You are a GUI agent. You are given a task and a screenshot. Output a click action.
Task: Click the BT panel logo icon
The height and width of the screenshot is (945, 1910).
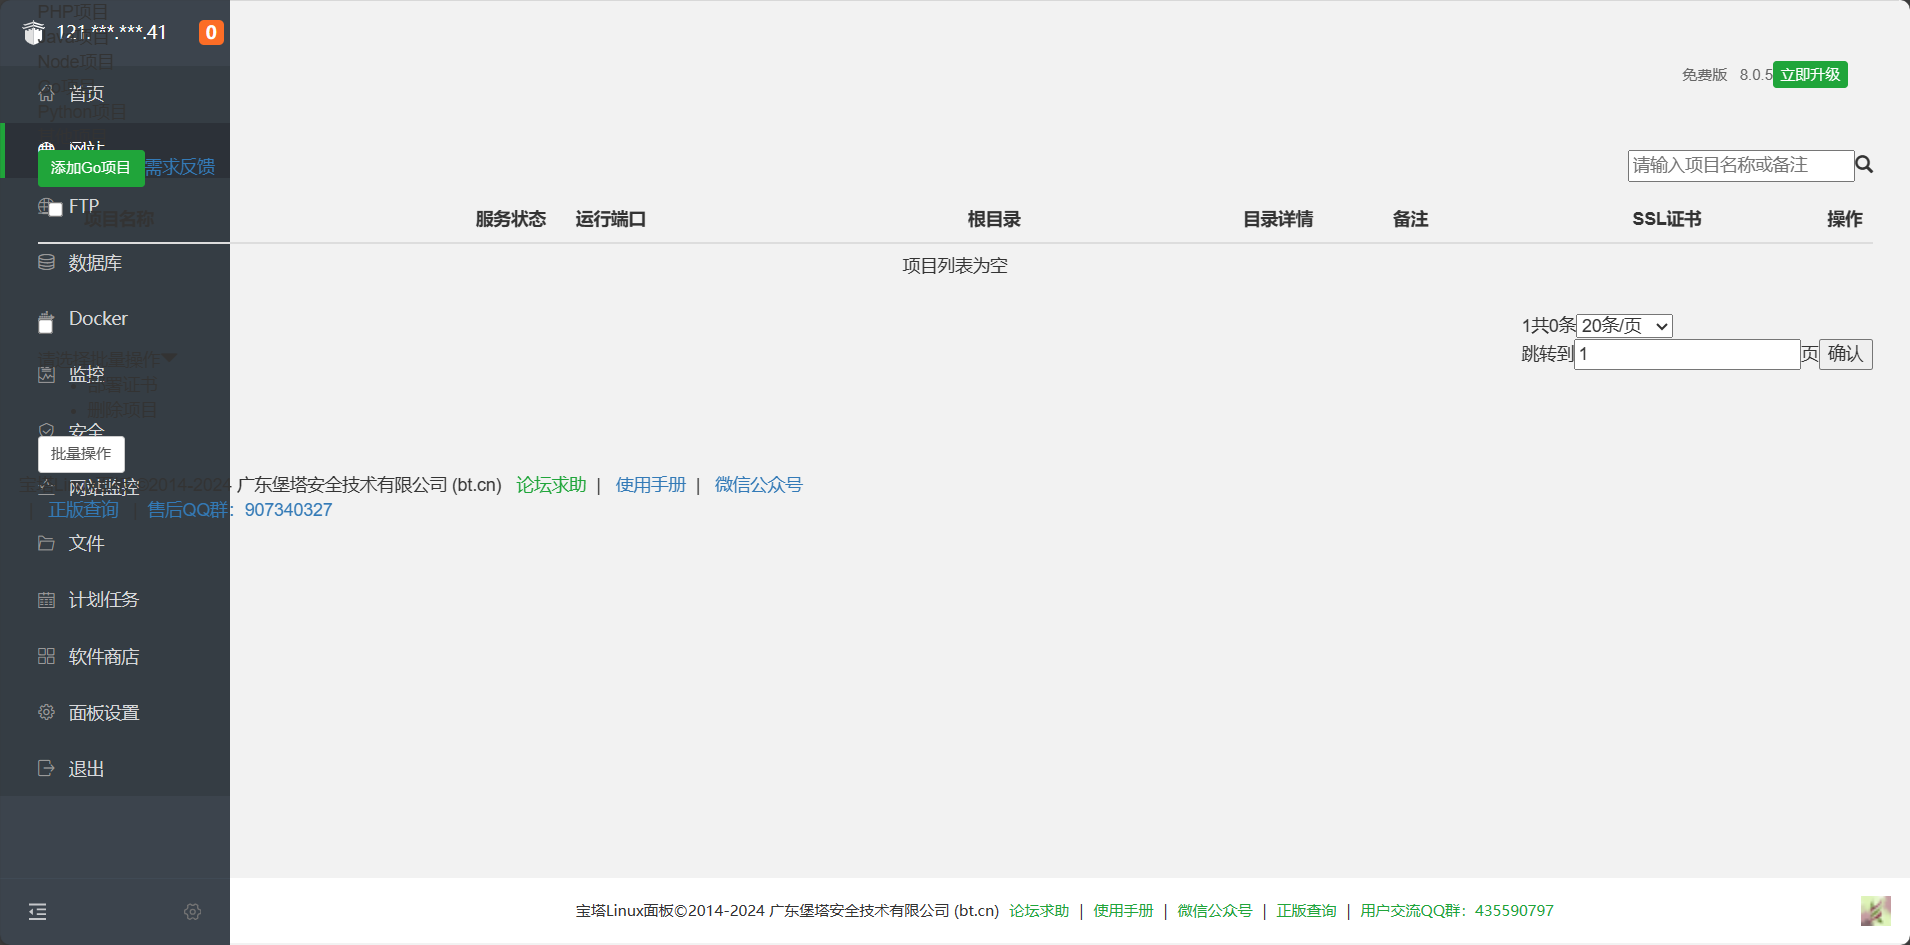tap(34, 32)
